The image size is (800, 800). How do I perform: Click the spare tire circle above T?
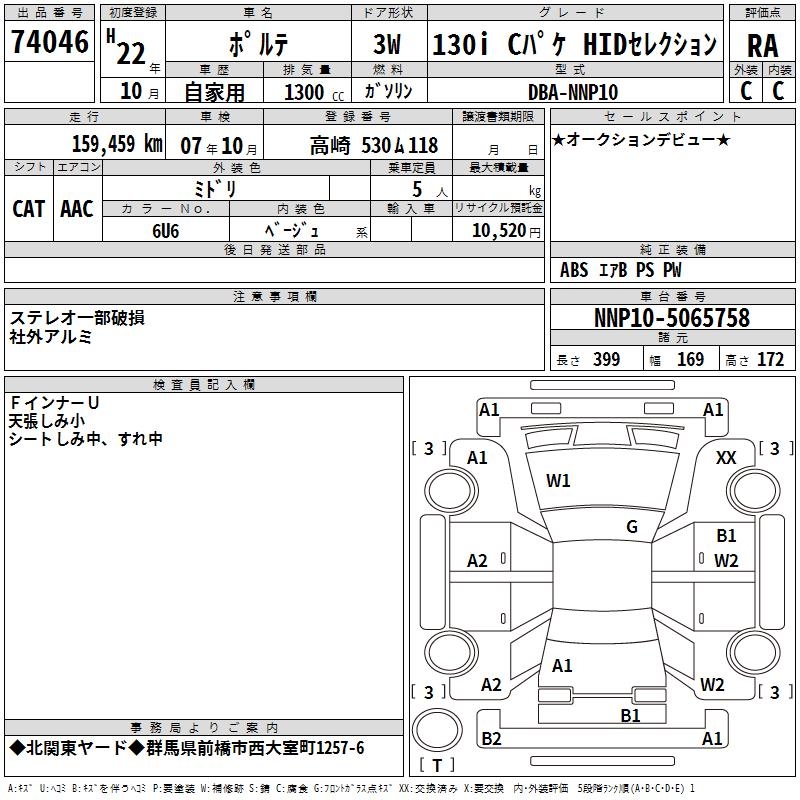(x=437, y=729)
